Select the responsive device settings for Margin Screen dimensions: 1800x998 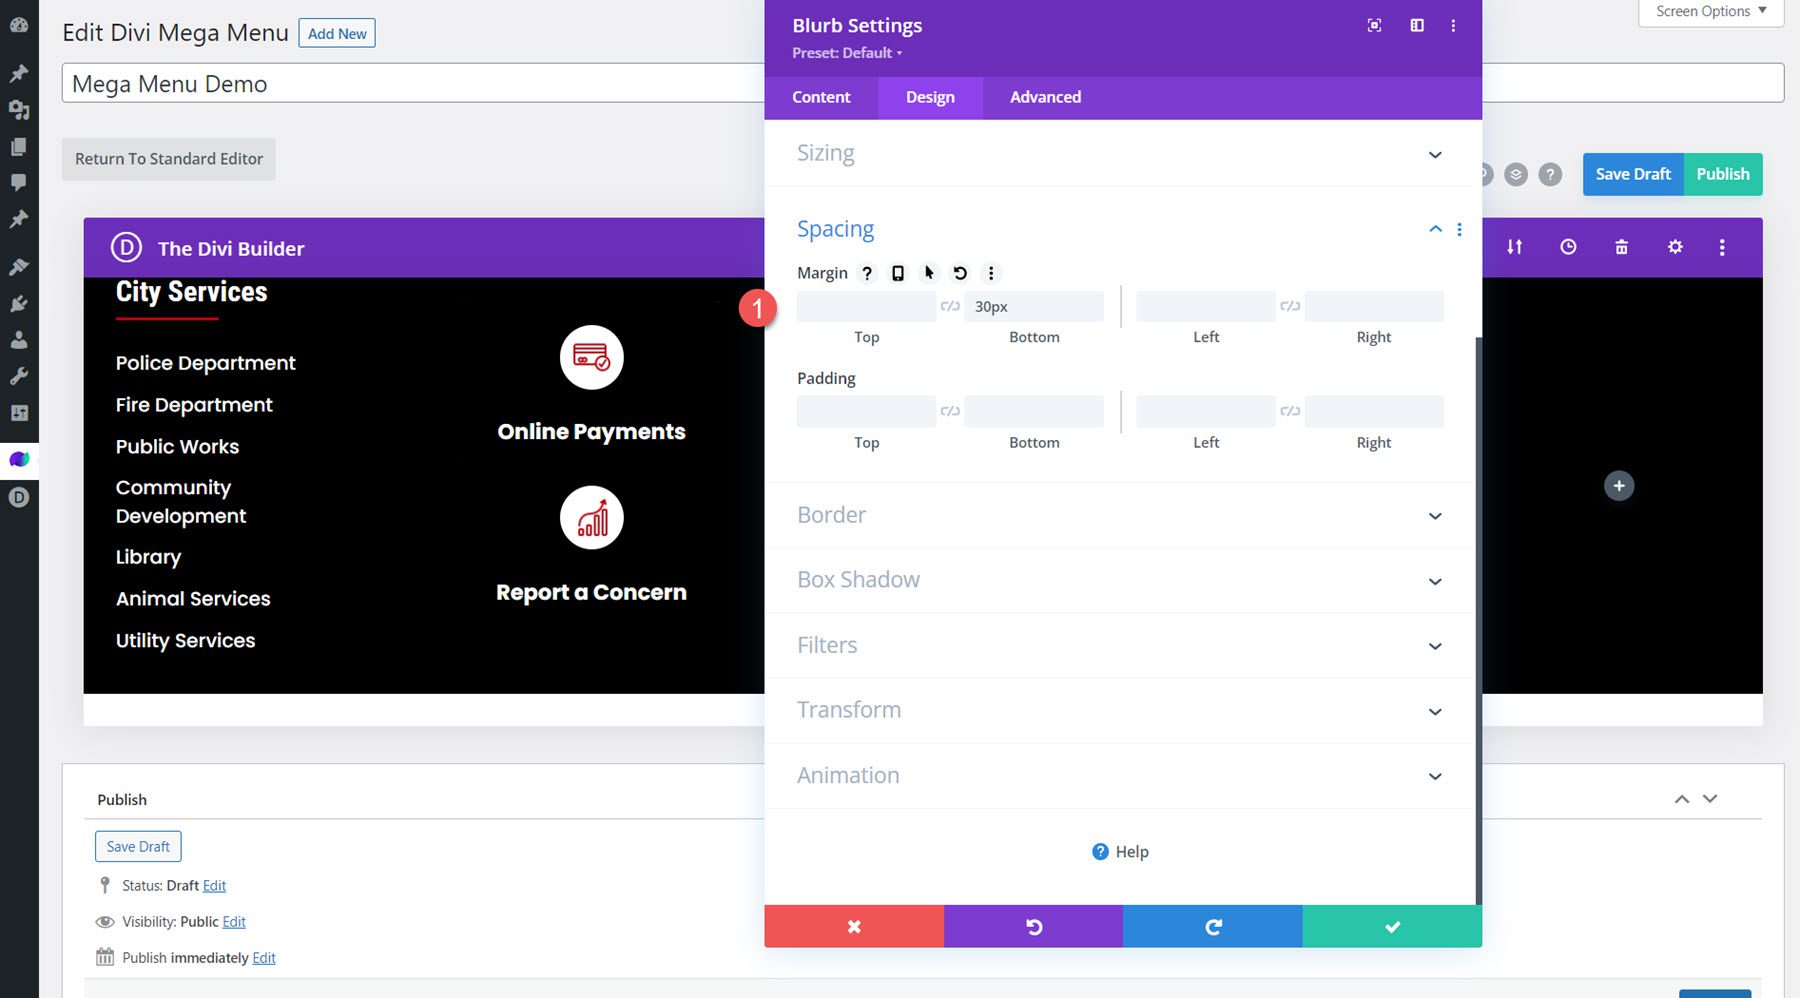click(x=896, y=272)
